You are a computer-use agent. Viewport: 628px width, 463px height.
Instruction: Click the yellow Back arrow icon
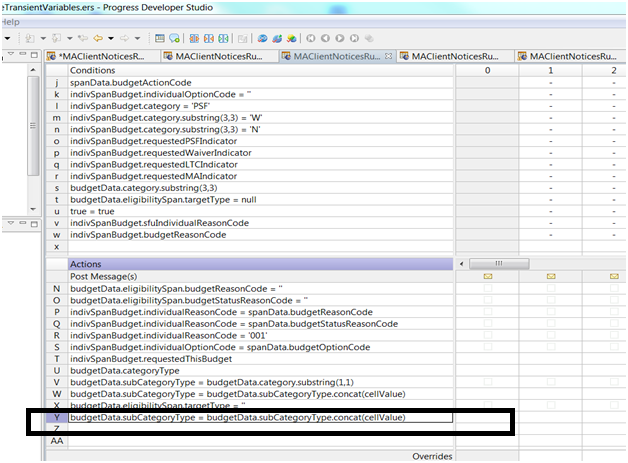click(98, 38)
